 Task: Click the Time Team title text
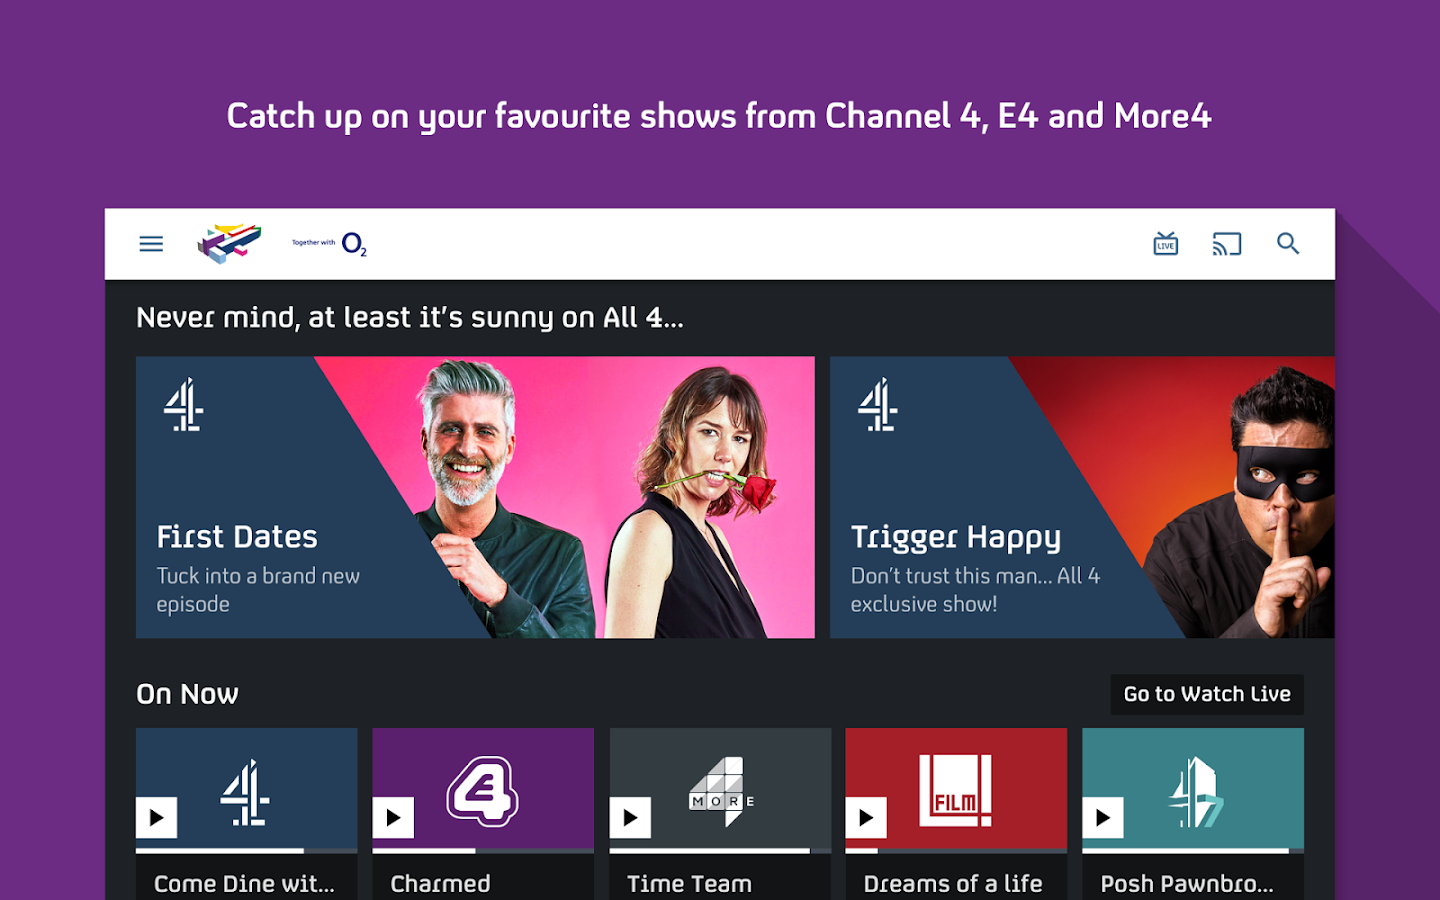[x=689, y=884]
